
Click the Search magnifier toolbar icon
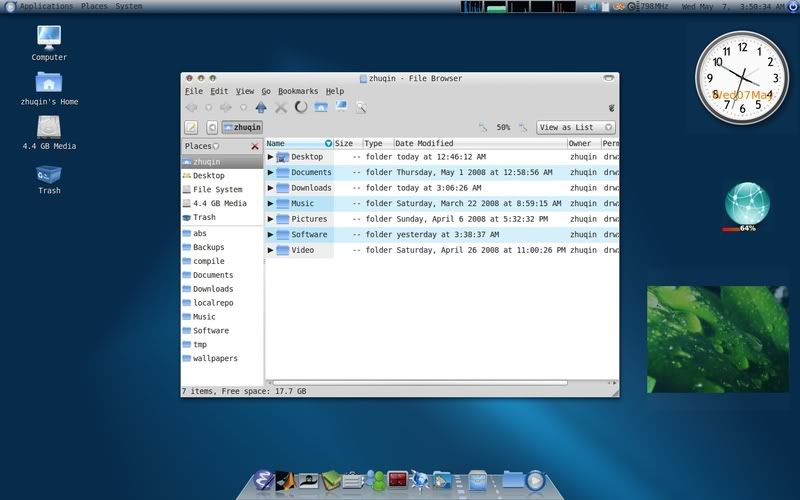361,107
